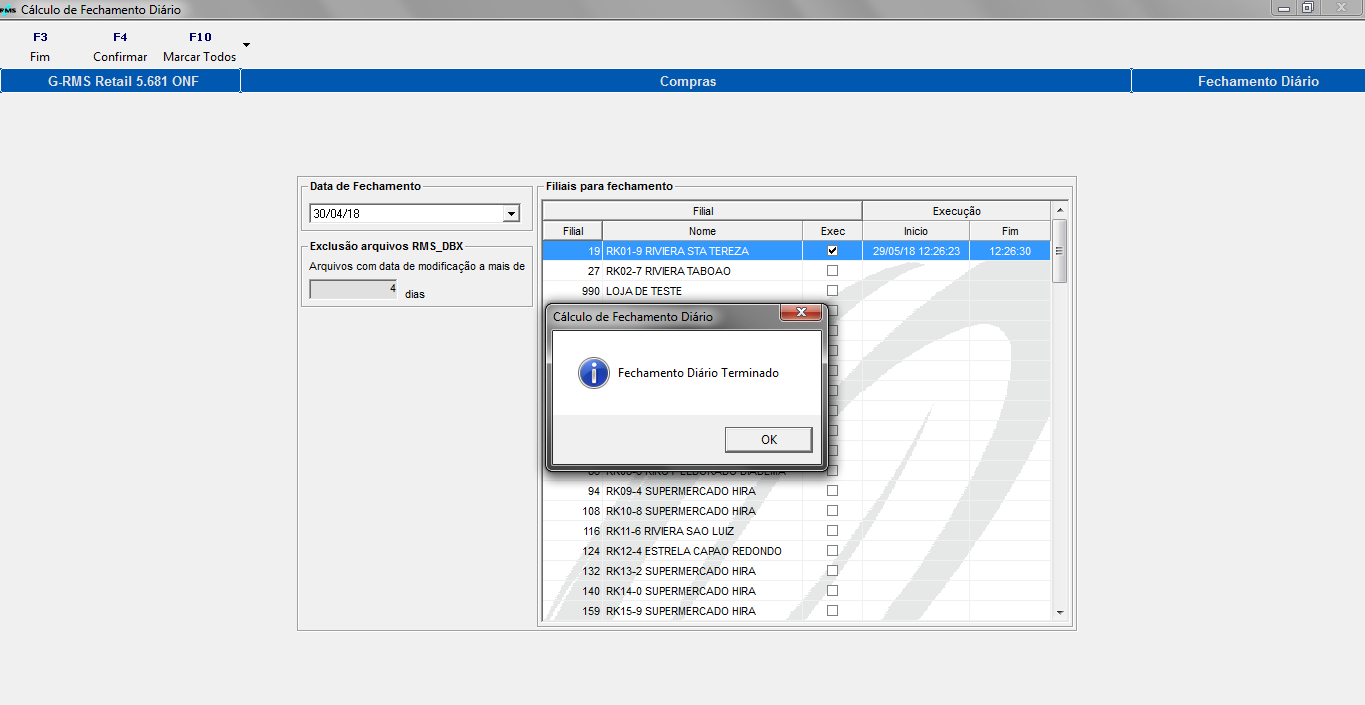Check Exec for filial 108 RK10-8 SUPERMERCADO HIRA
Viewport: 1365px width, 705px height.
pyautogui.click(x=832, y=511)
